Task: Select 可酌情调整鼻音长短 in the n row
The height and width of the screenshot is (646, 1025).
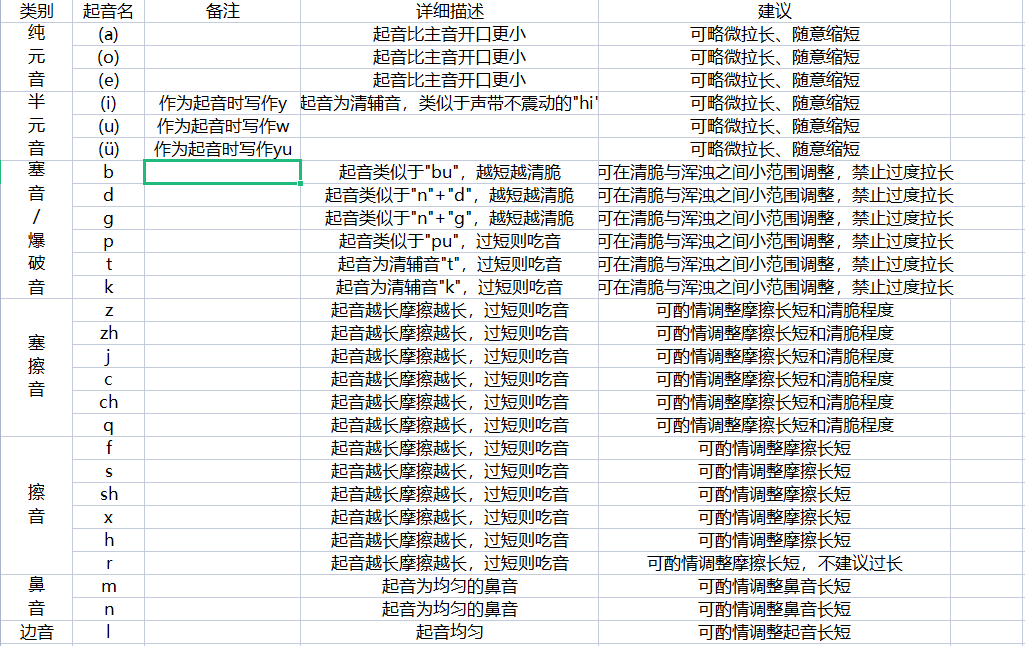Action: click(774, 609)
